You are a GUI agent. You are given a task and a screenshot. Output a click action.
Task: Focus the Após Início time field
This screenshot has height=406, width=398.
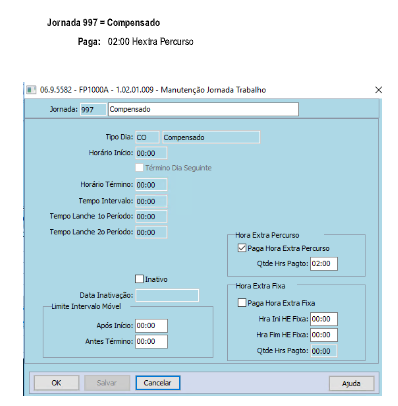tap(151, 326)
